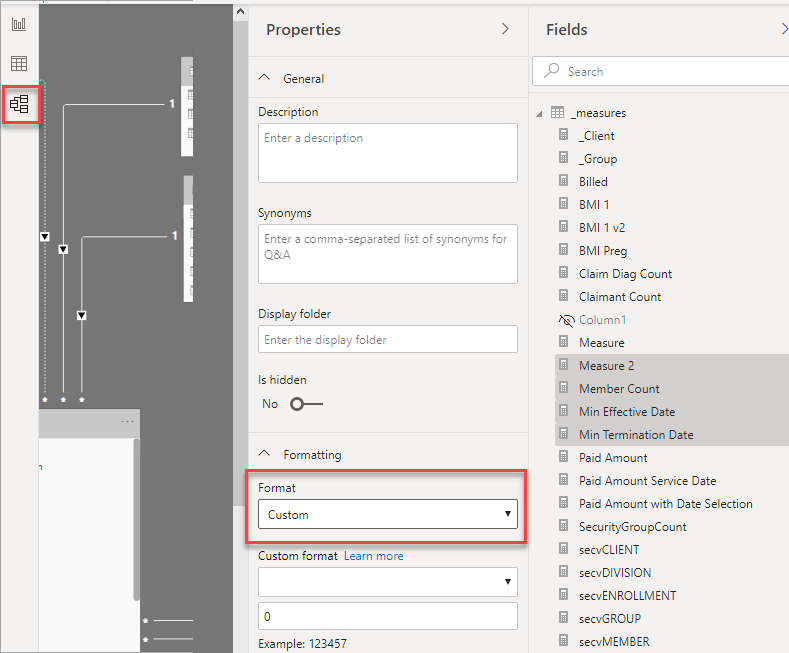Click the _measures table icon

click(x=558, y=112)
